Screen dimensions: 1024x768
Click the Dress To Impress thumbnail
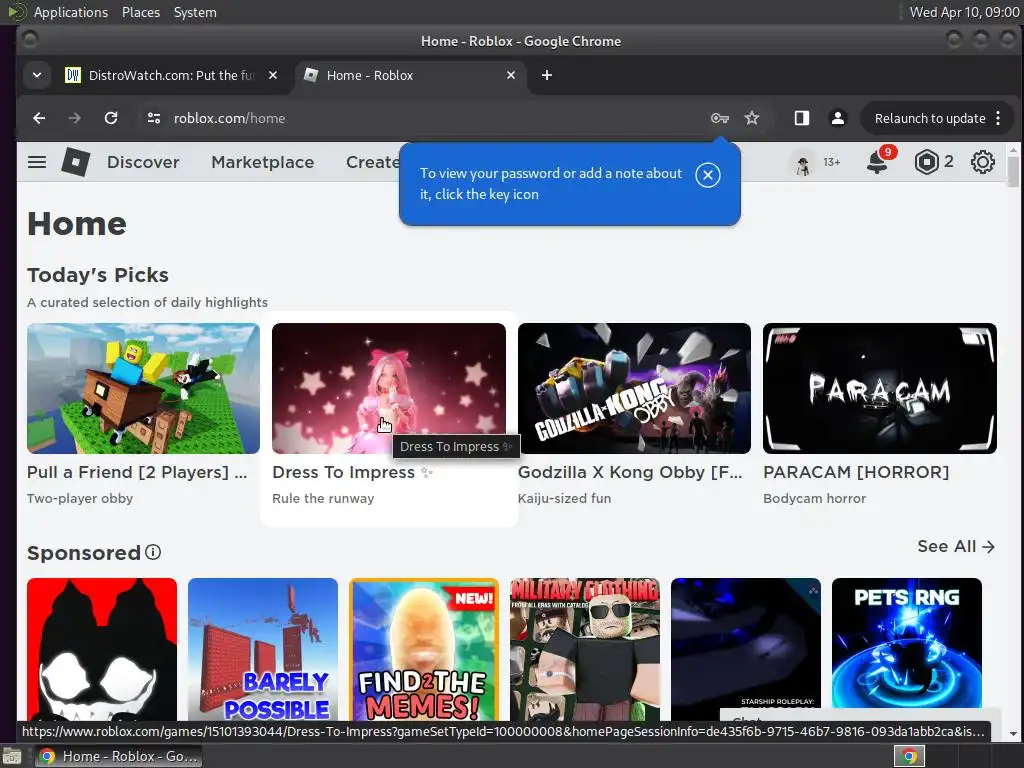[389, 388]
